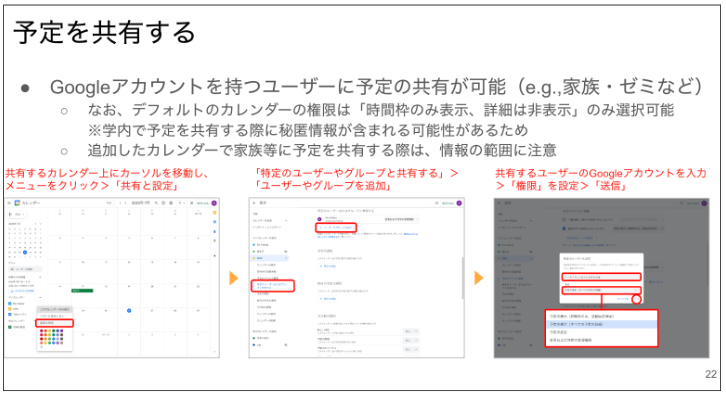Toggle yellow calendar checkbox under My calendars
Viewport: 726px width, 393px height.
10,309
